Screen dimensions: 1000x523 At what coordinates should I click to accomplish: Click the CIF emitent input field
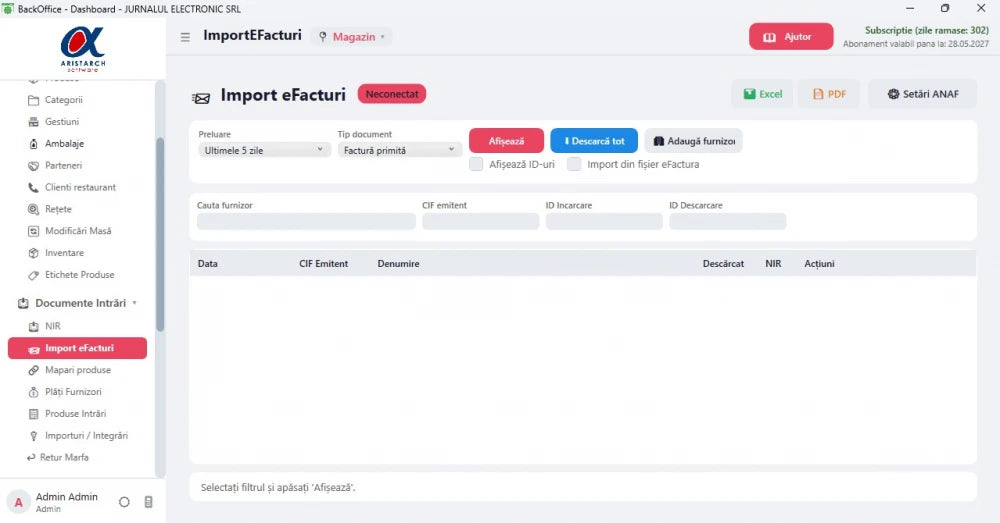pyautogui.click(x=480, y=222)
